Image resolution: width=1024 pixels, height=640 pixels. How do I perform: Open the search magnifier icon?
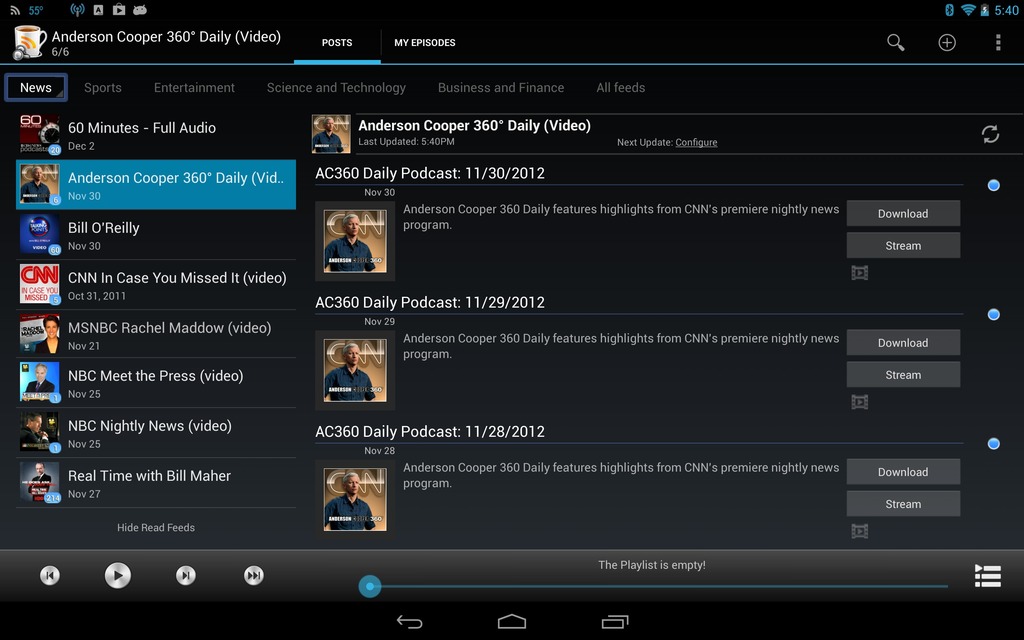(x=895, y=42)
